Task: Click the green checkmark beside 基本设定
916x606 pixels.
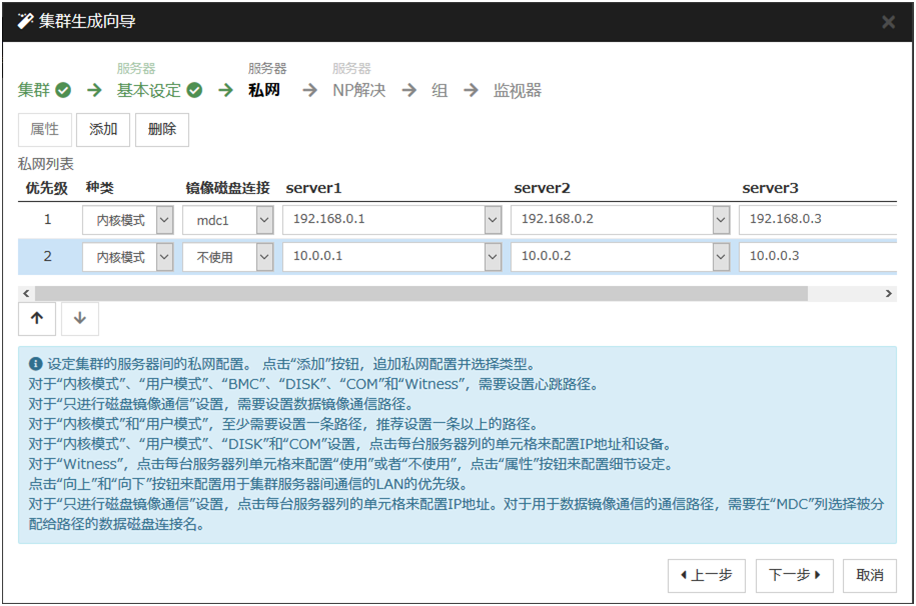Action: (194, 91)
